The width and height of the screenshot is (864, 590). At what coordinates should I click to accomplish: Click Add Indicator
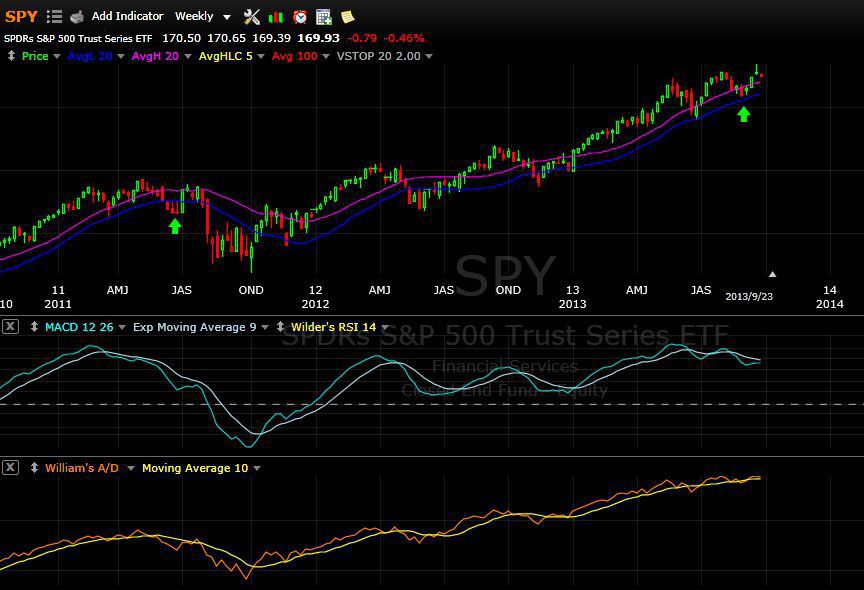coord(127,16)
